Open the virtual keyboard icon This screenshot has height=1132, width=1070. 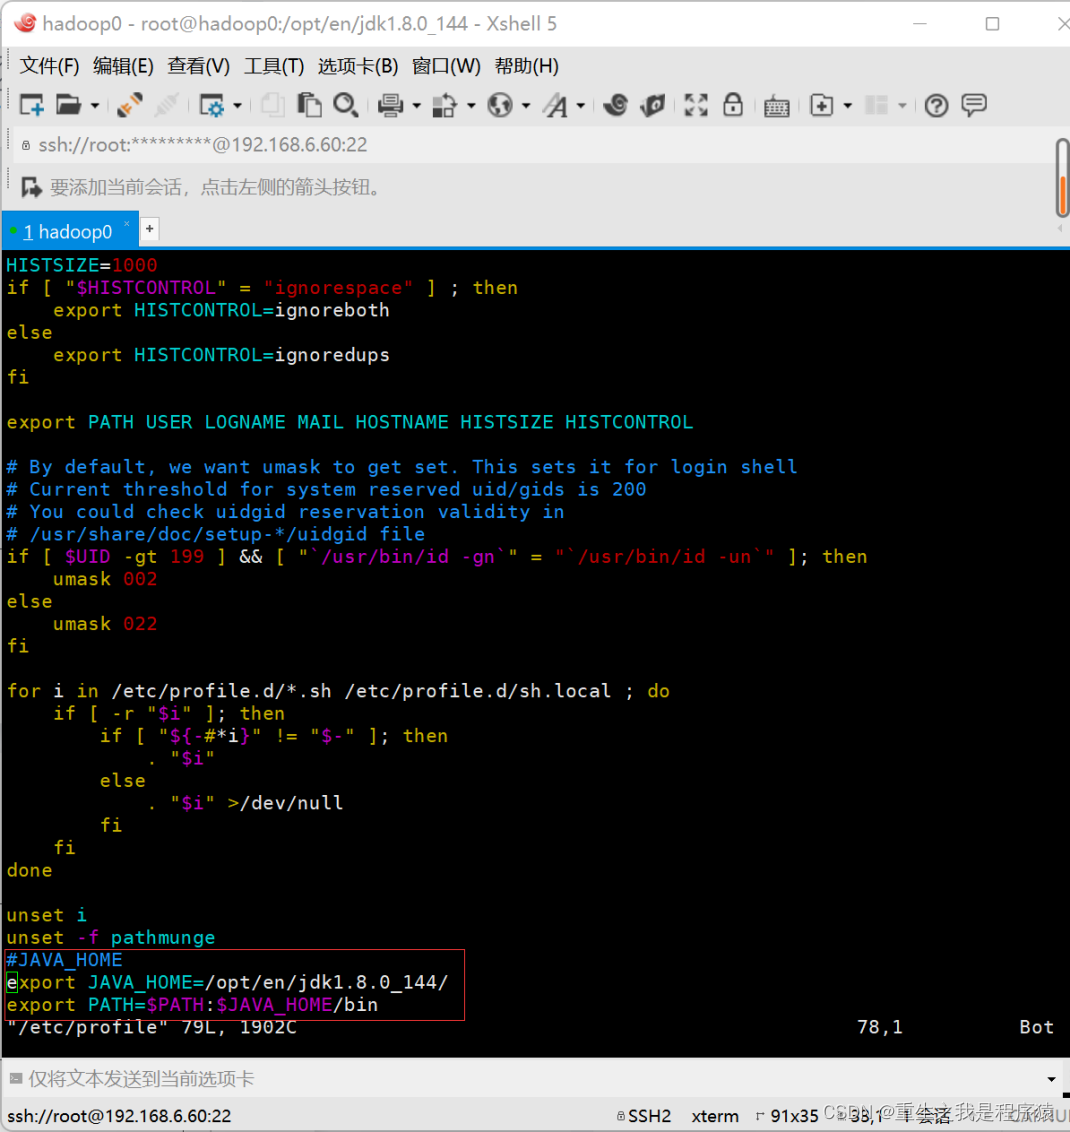[777, 105]
